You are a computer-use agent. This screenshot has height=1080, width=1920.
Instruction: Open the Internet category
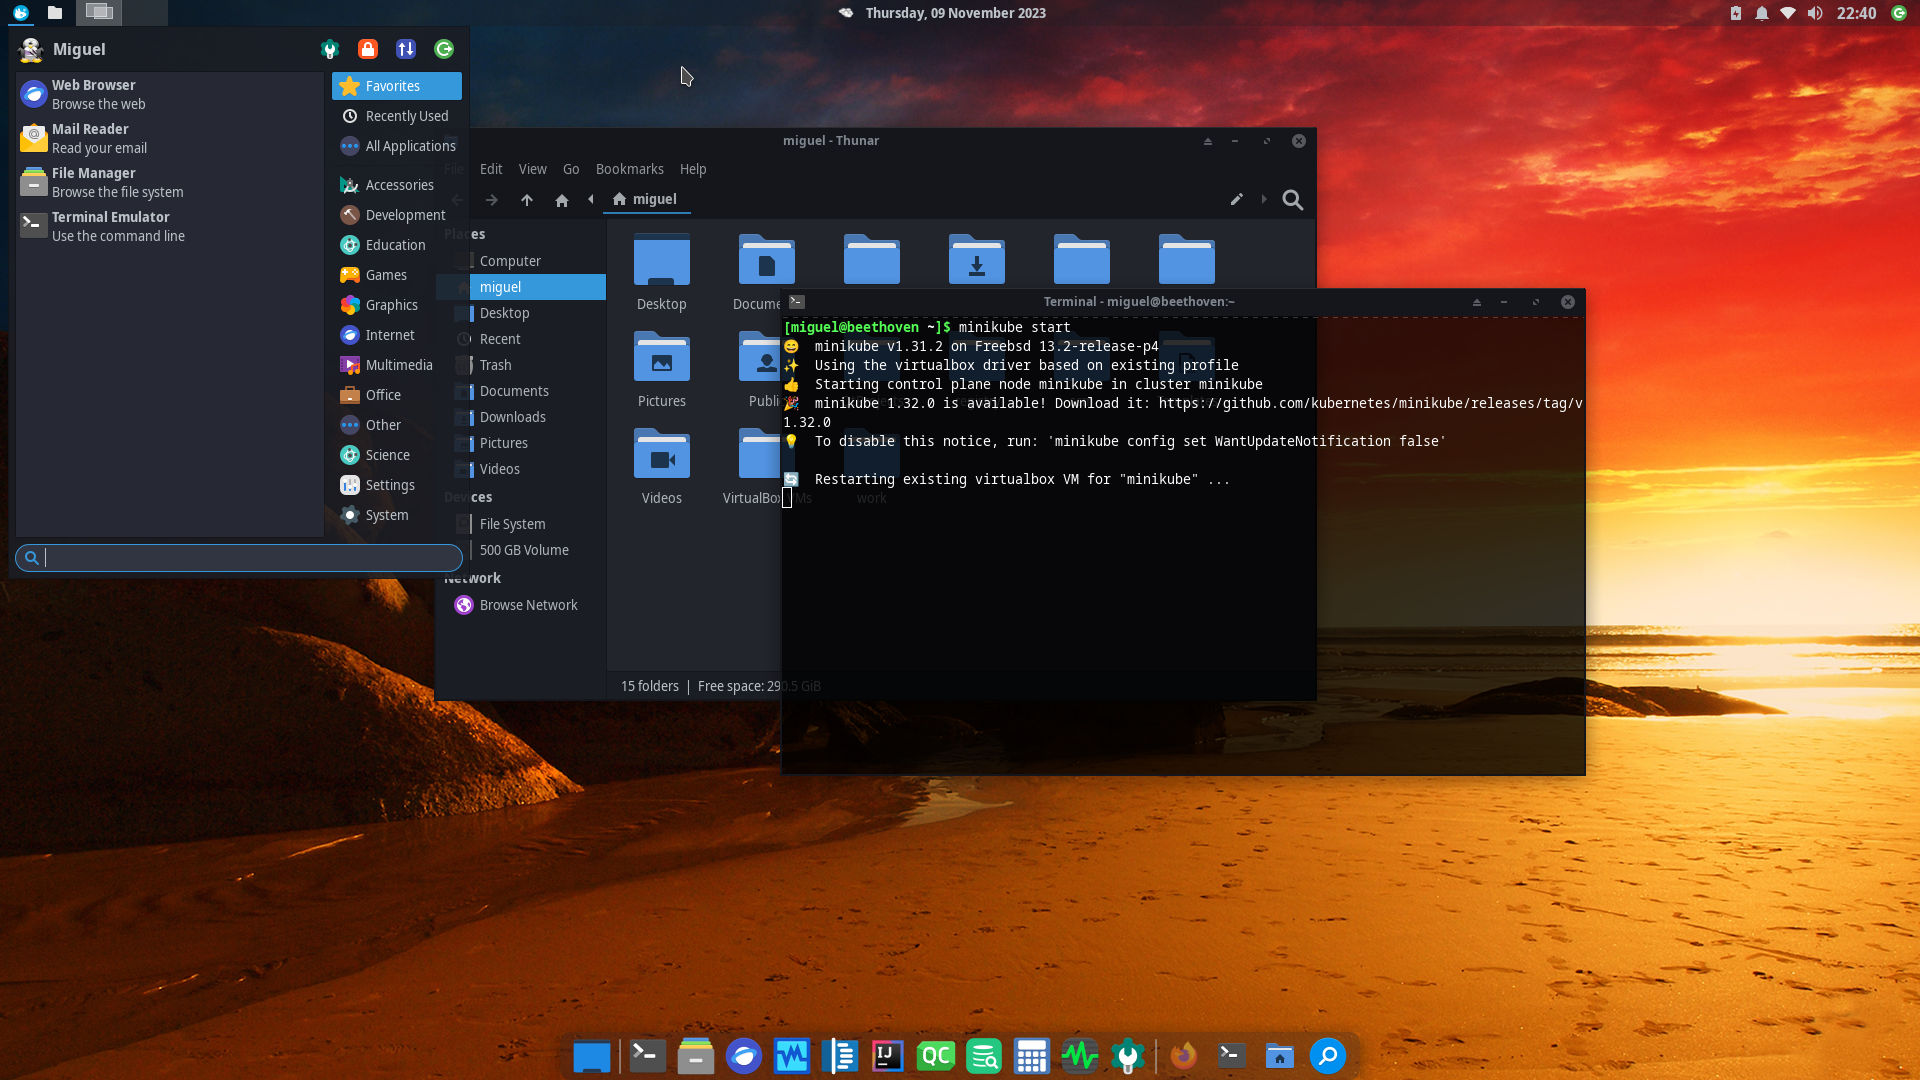coord(397,335)
